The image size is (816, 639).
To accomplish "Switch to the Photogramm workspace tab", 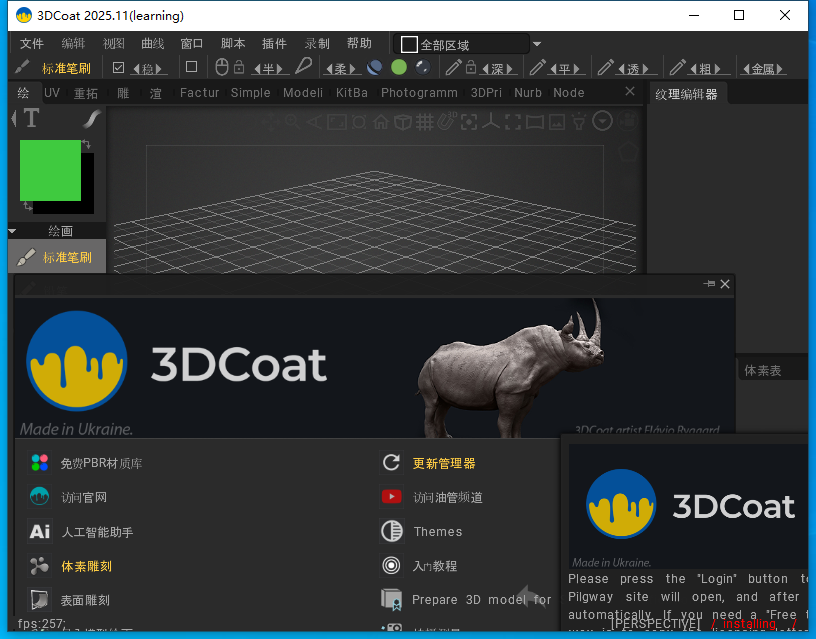I will click(419, 93).
